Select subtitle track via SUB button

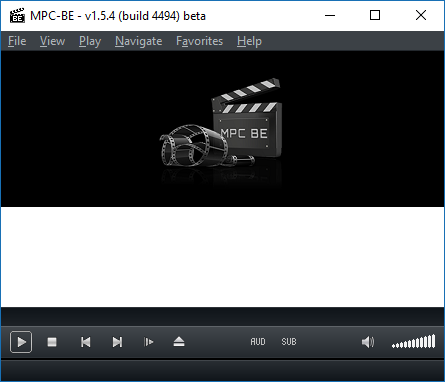pos(289,342)
